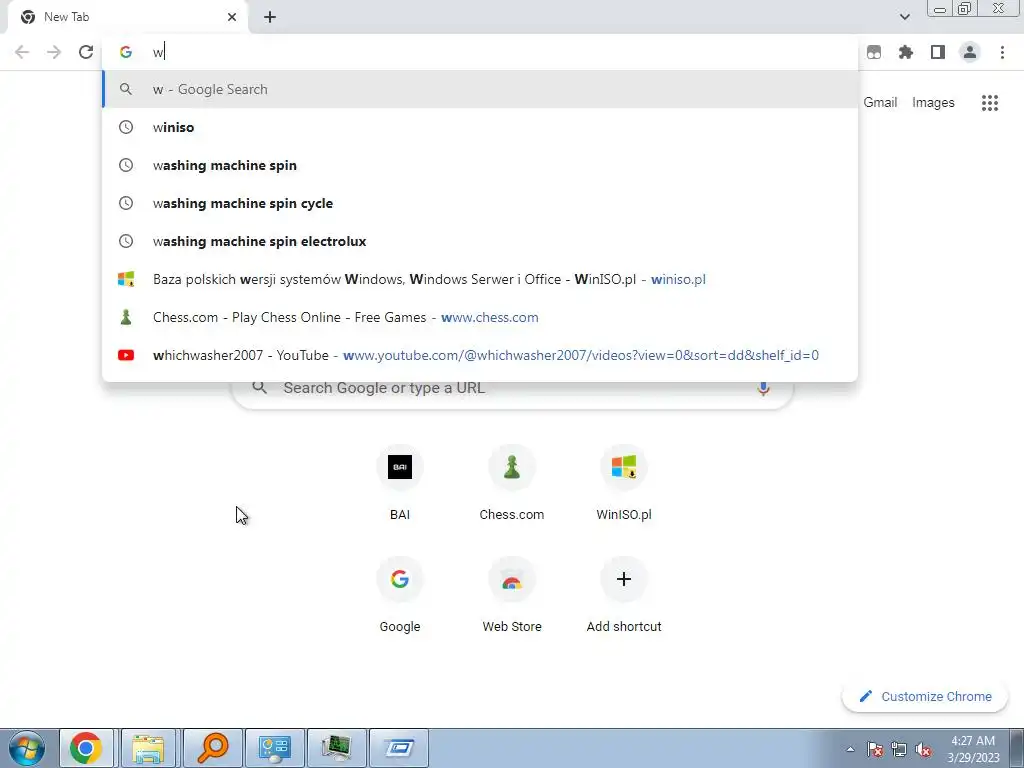Screen dimensions: 1024x768
Task: Click the extension icon left of puzzle icon
Action: [x=874, y=52]
